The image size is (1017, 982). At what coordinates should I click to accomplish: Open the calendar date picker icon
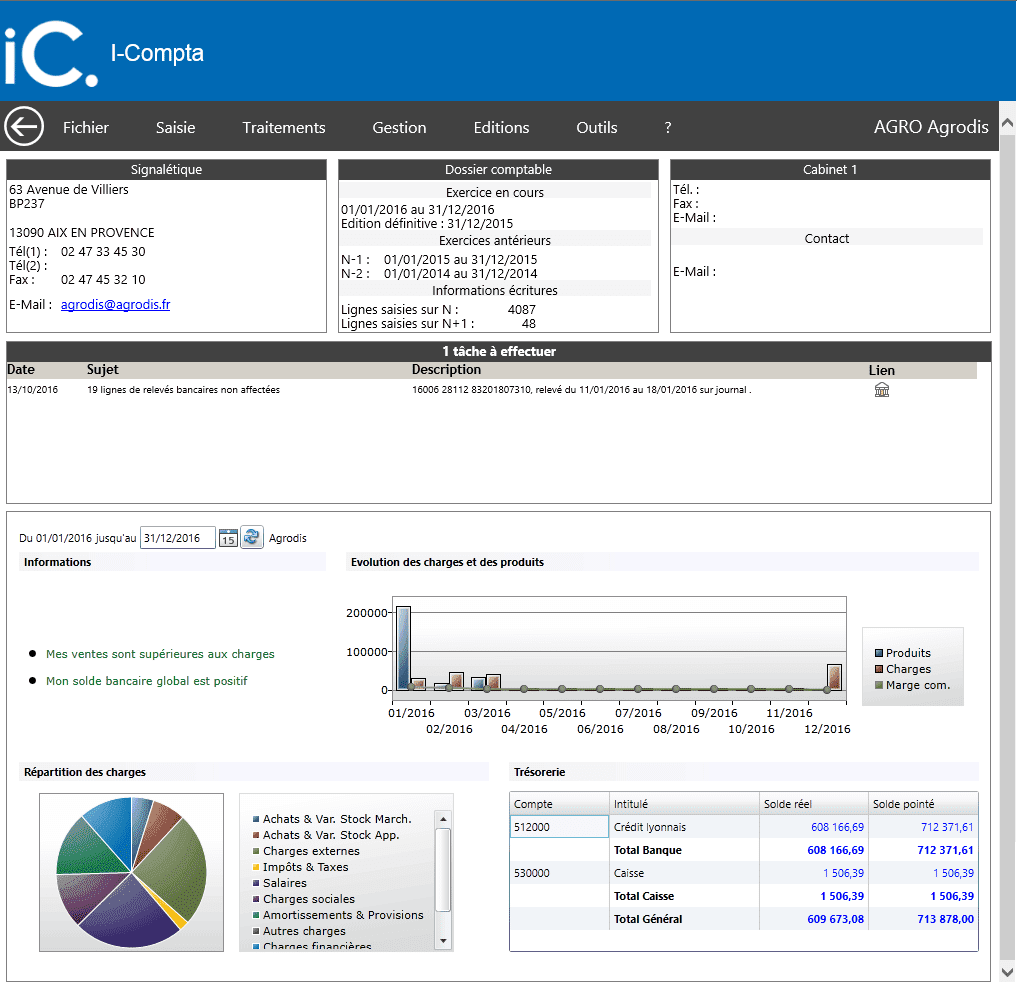(228, 538)
